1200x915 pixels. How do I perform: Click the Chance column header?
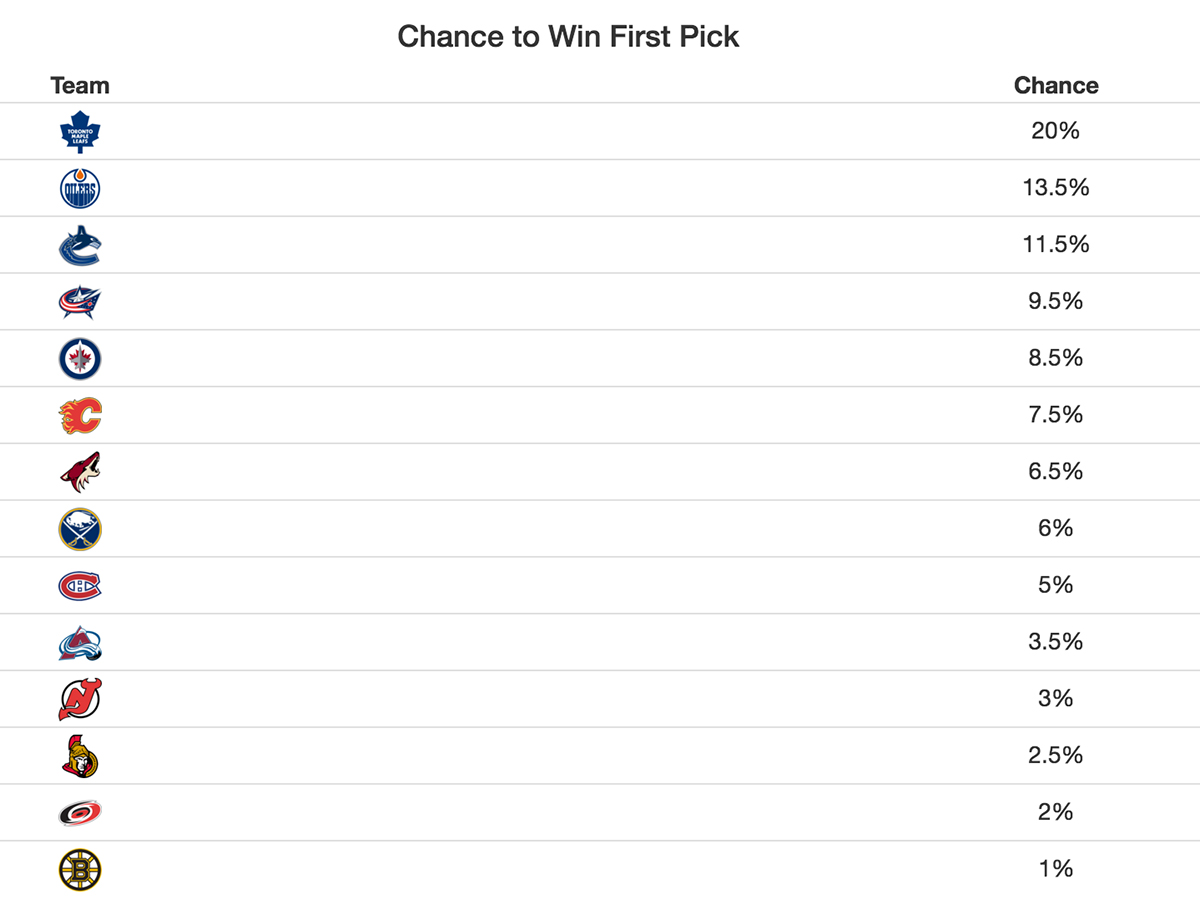pyautogui.click(x=1056, y=86)
